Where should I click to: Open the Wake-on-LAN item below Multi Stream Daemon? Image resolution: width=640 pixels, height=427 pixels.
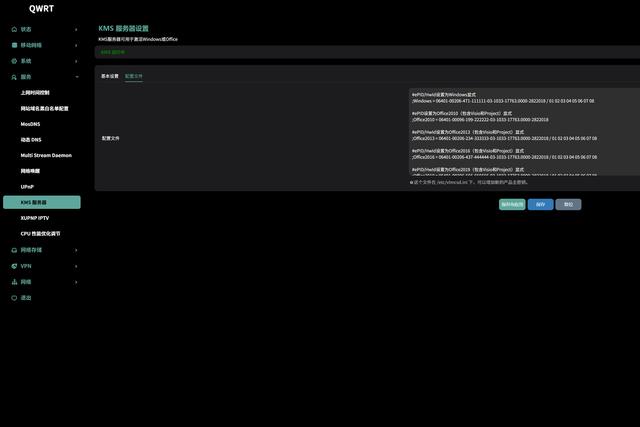pyautogui.click(x=30, y=171)
